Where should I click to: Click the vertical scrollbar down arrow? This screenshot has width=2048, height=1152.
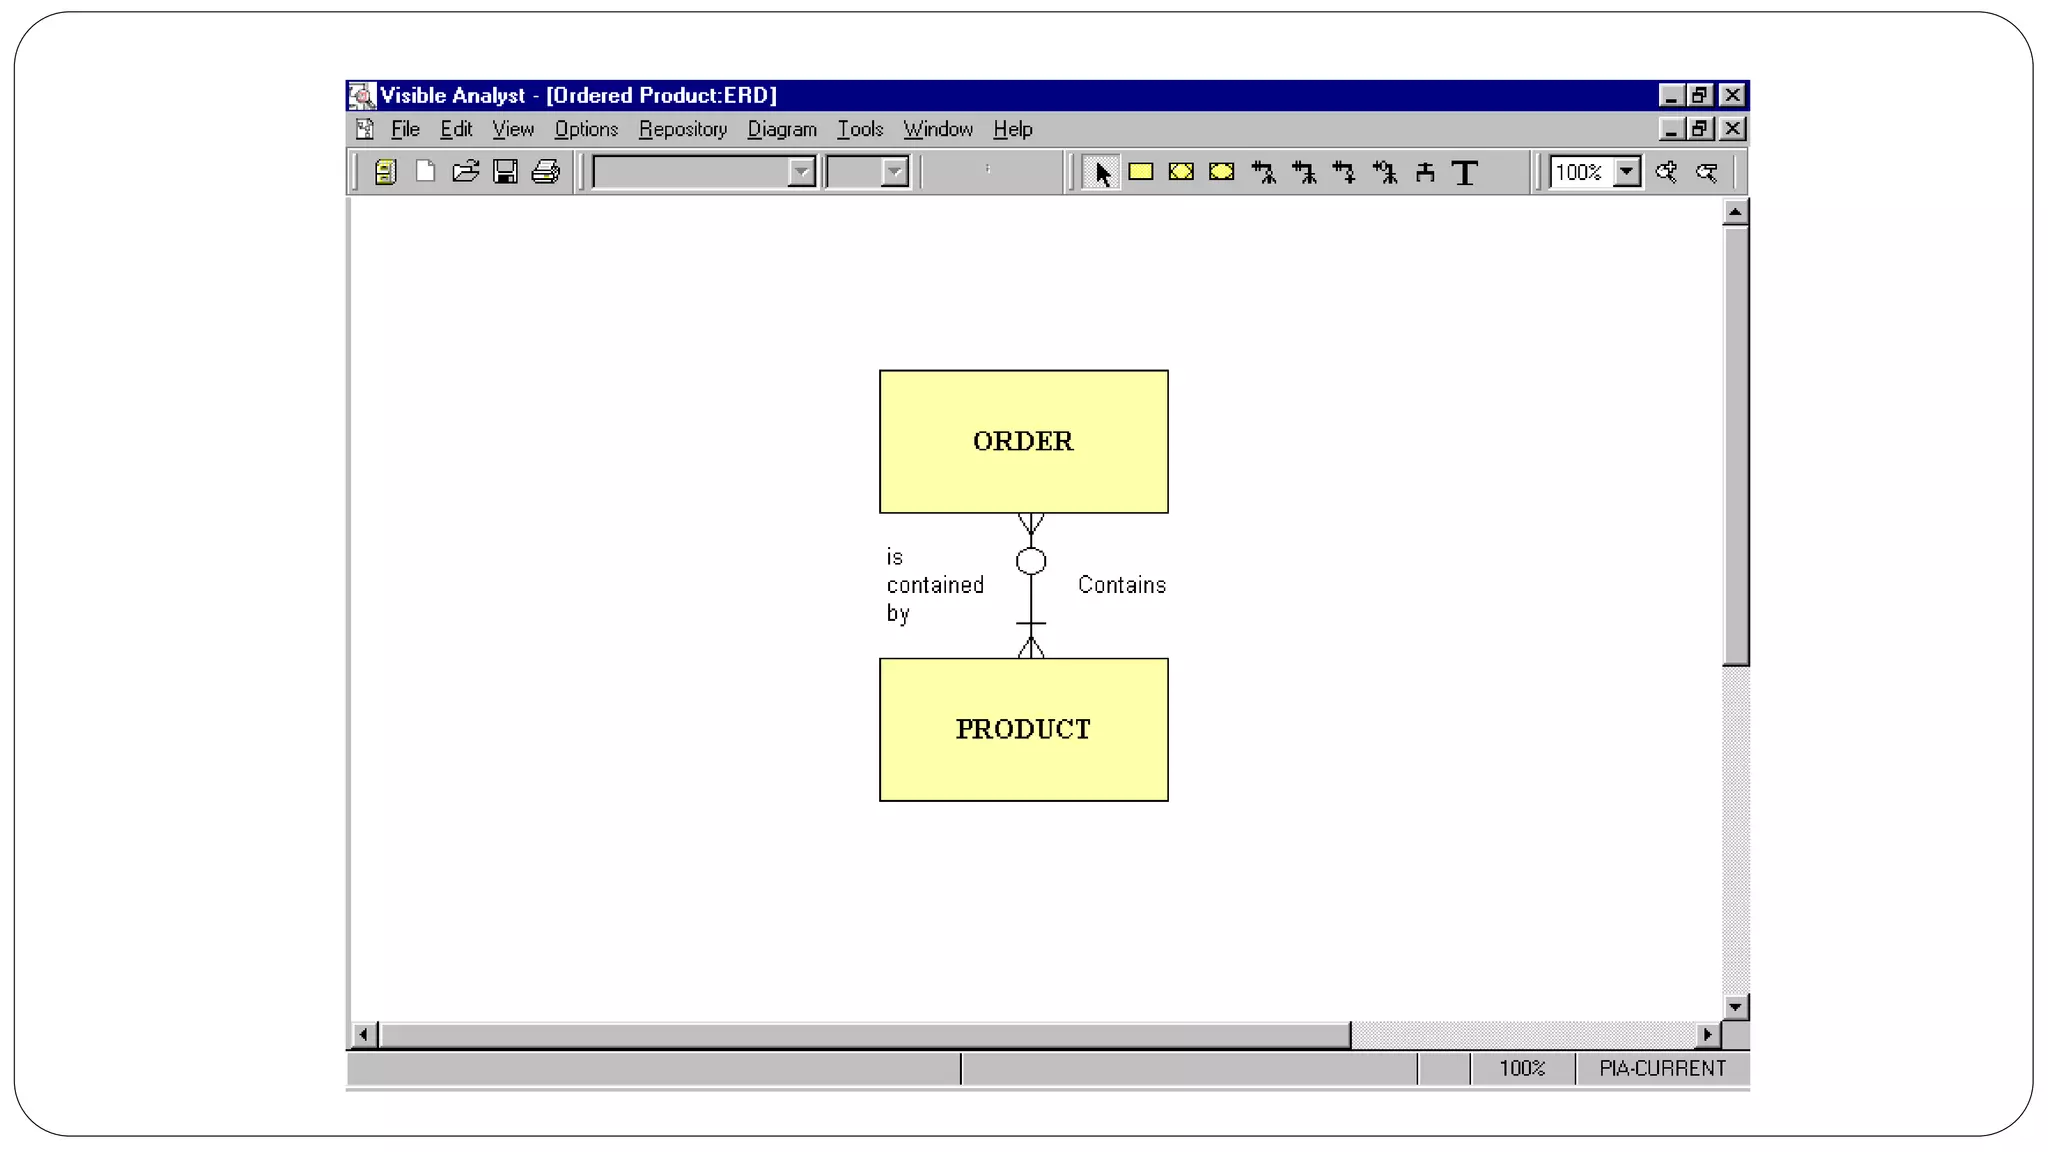click(x=1735, y=1007)
